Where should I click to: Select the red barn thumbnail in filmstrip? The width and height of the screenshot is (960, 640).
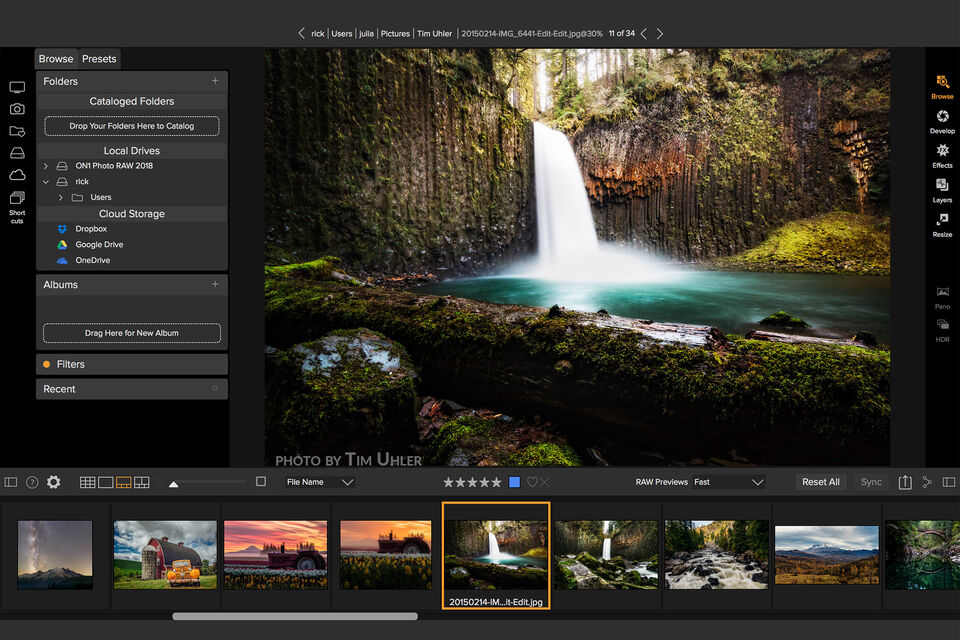click(165, 554)
